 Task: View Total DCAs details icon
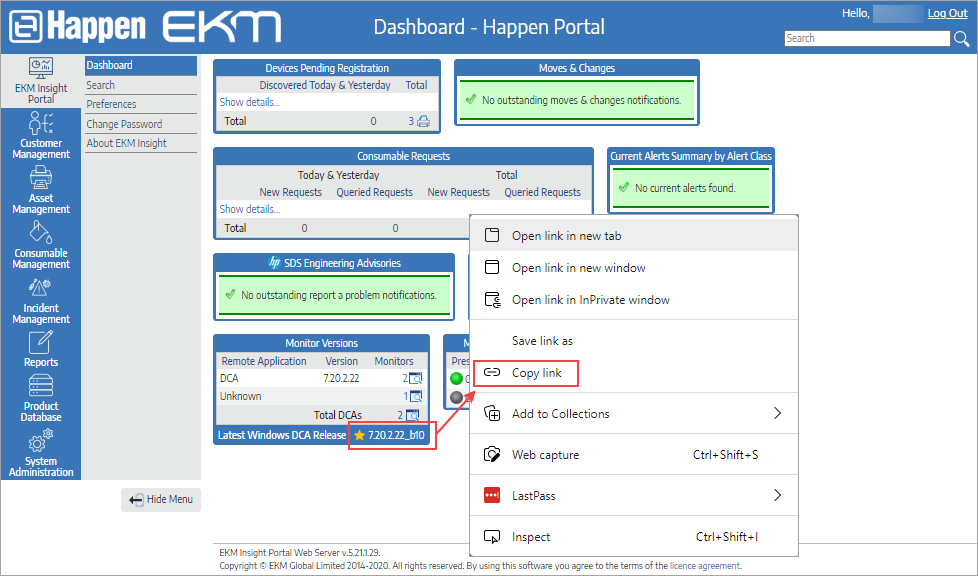coord(412,415)
